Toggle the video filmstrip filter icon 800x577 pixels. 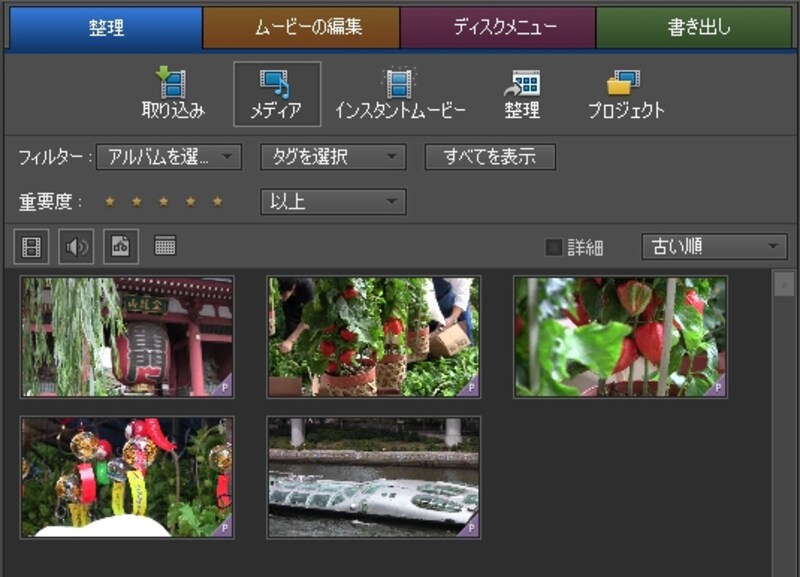pyautogui.click(x=31, y=245)
